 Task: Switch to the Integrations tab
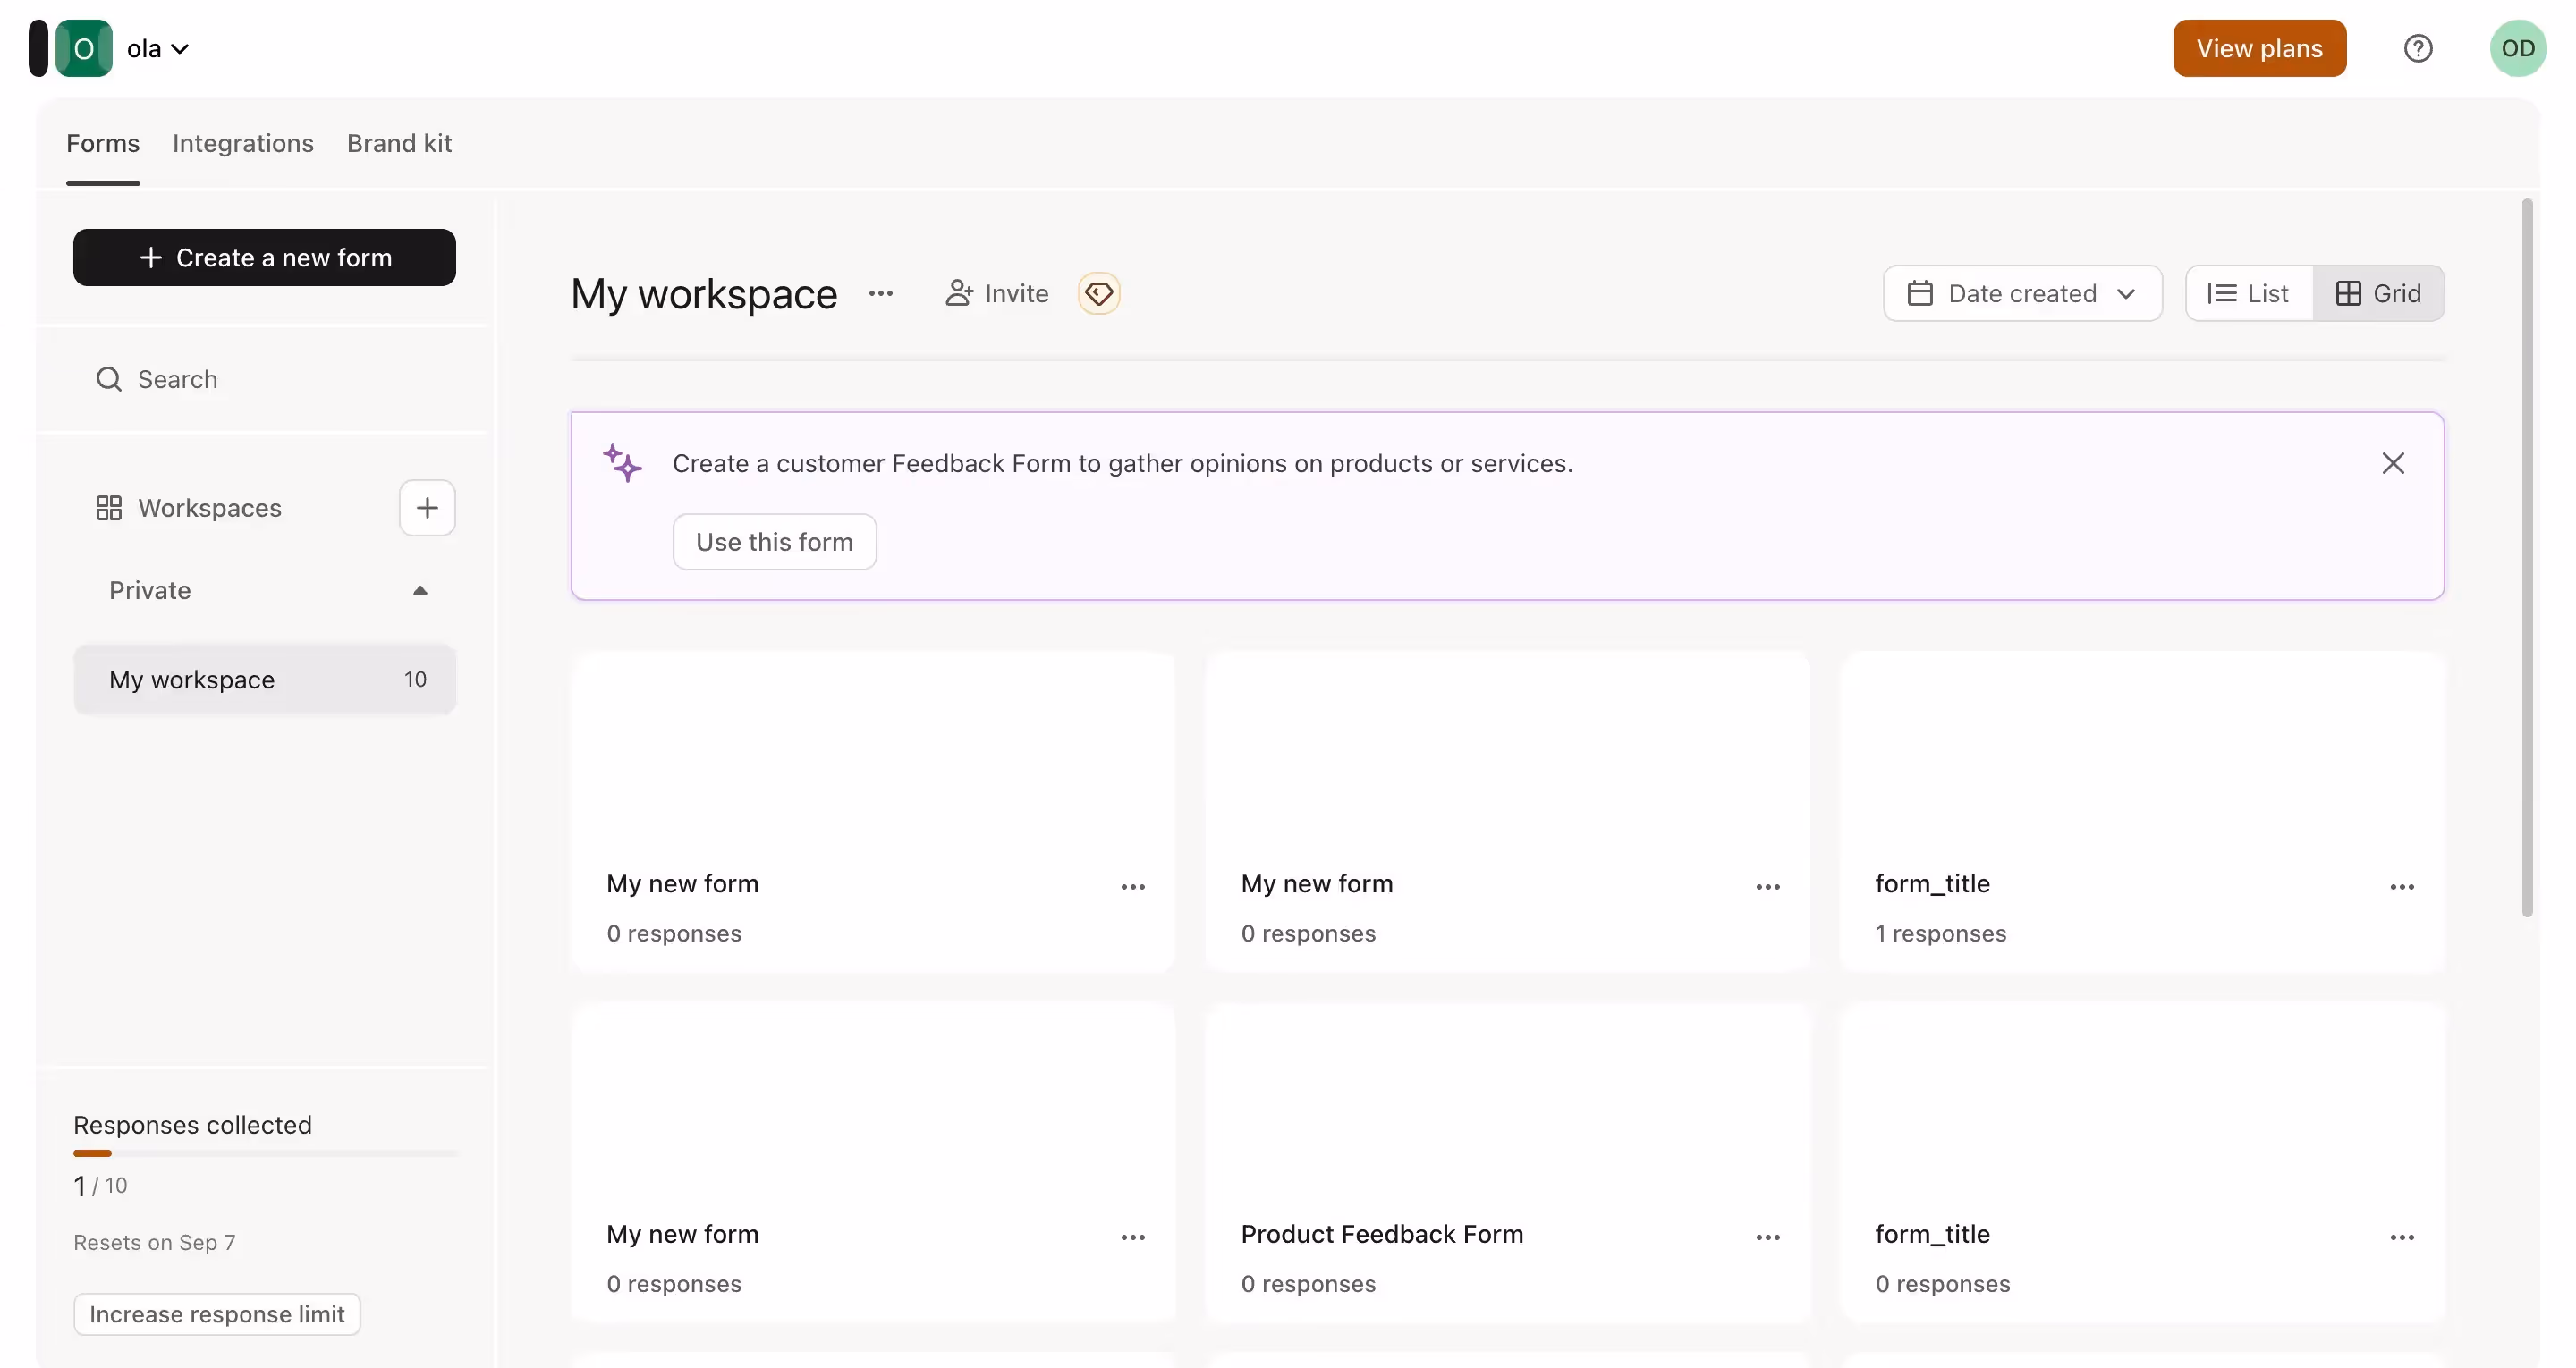[243, 143]
